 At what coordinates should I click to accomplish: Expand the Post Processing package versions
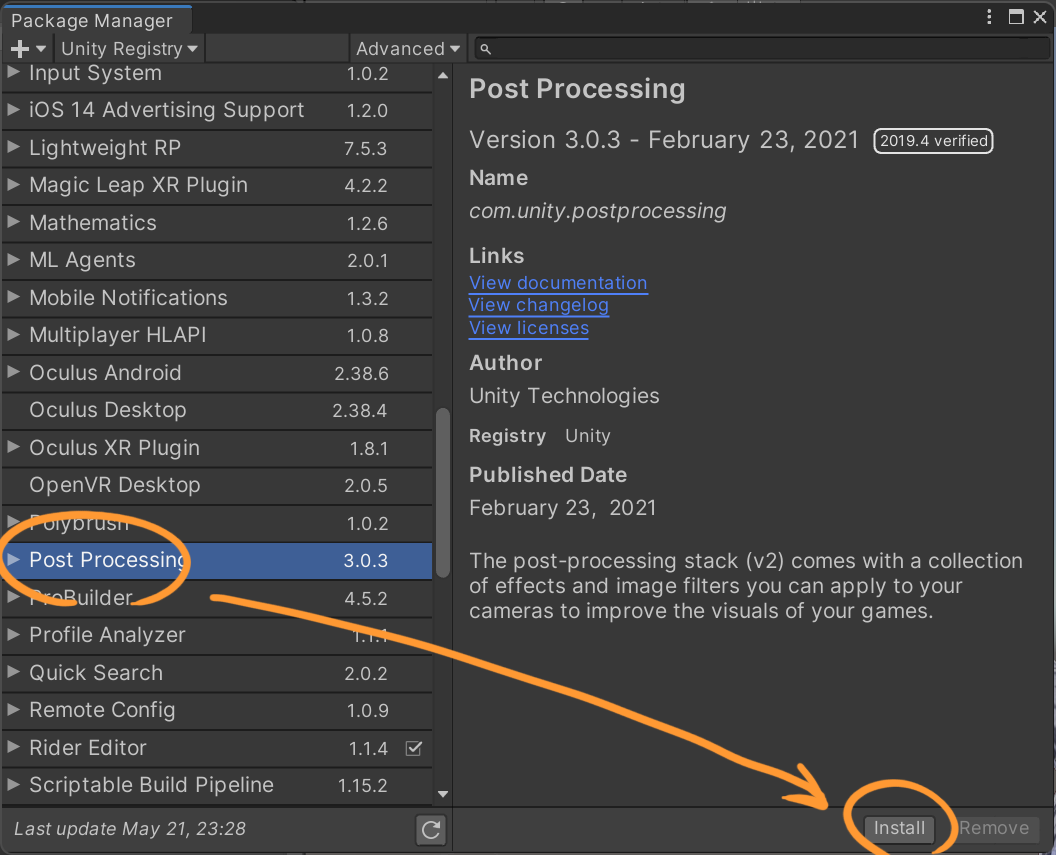click(13, 559)
